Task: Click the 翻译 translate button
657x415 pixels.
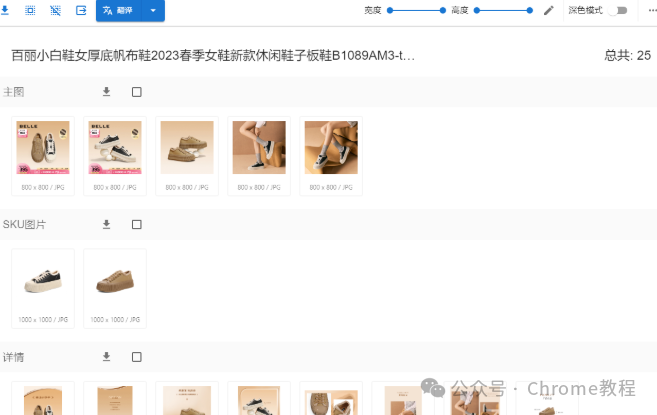Action: click(x=119, y=10)
